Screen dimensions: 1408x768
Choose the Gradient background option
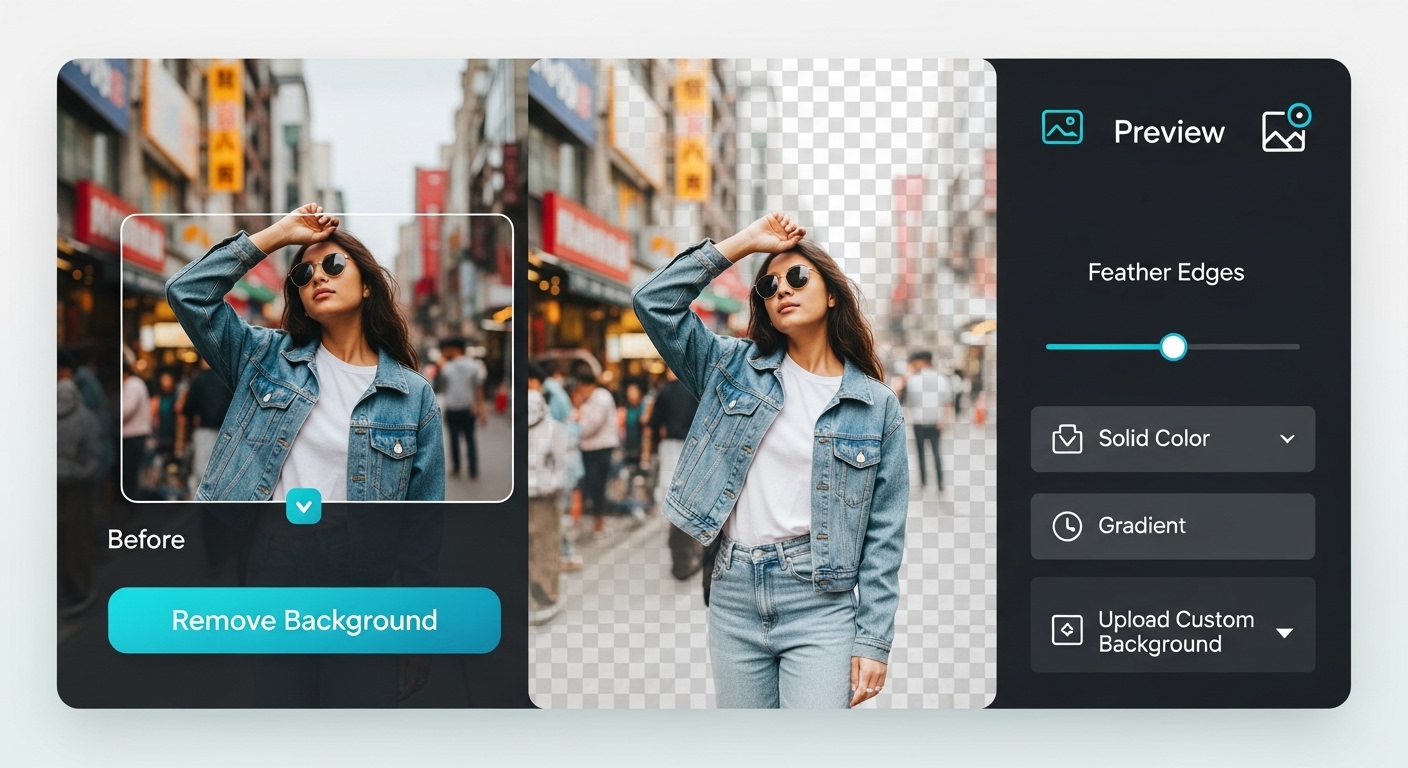click(1142, 526)
